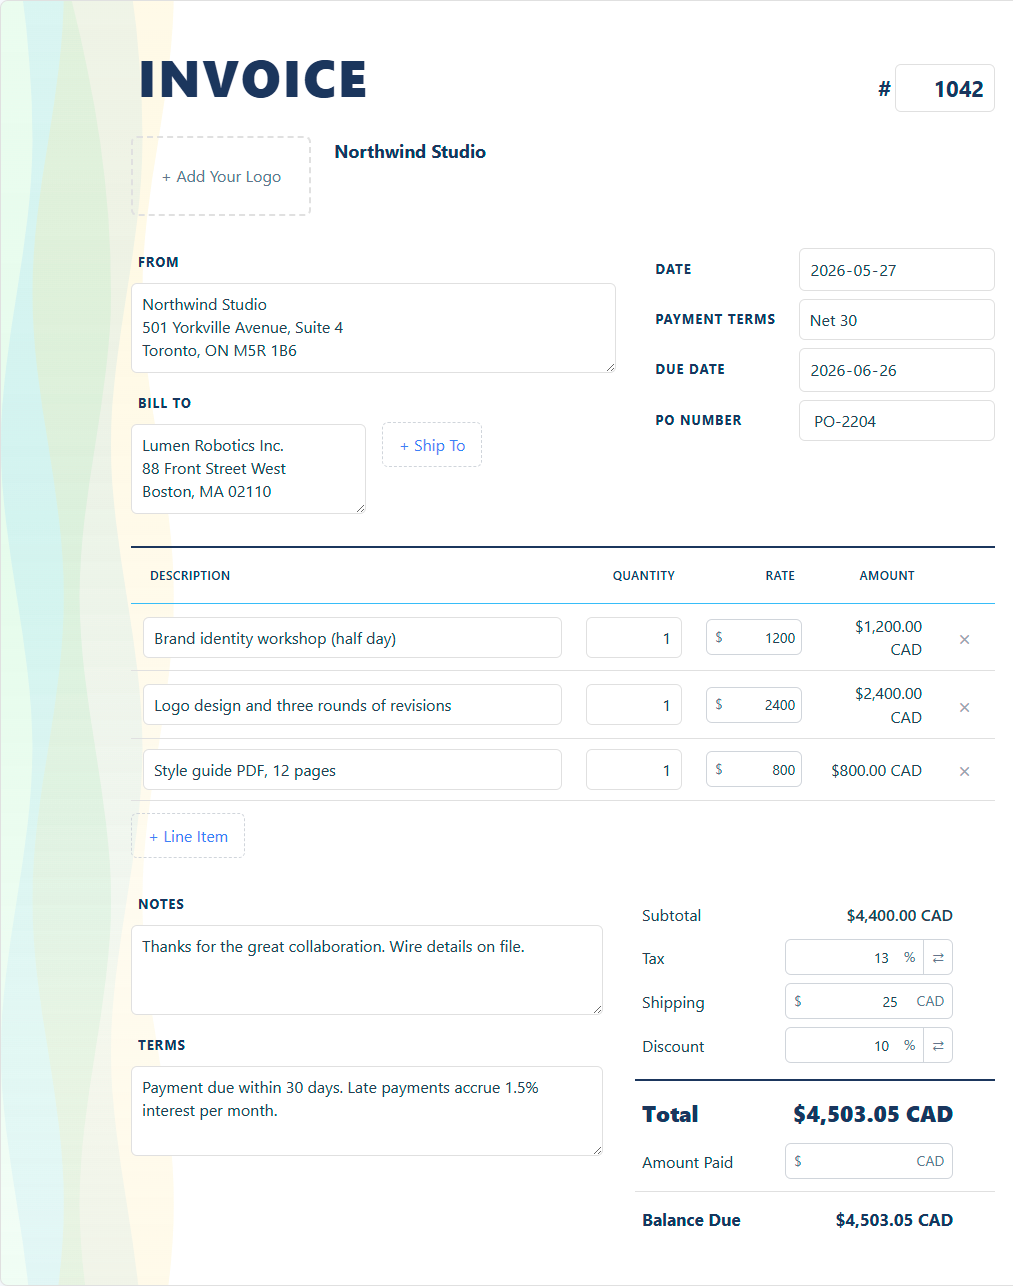Viewport: 1013px width, 1286px height.
Task: Click the AMOUNT column header
Action: tap(887, 576)
